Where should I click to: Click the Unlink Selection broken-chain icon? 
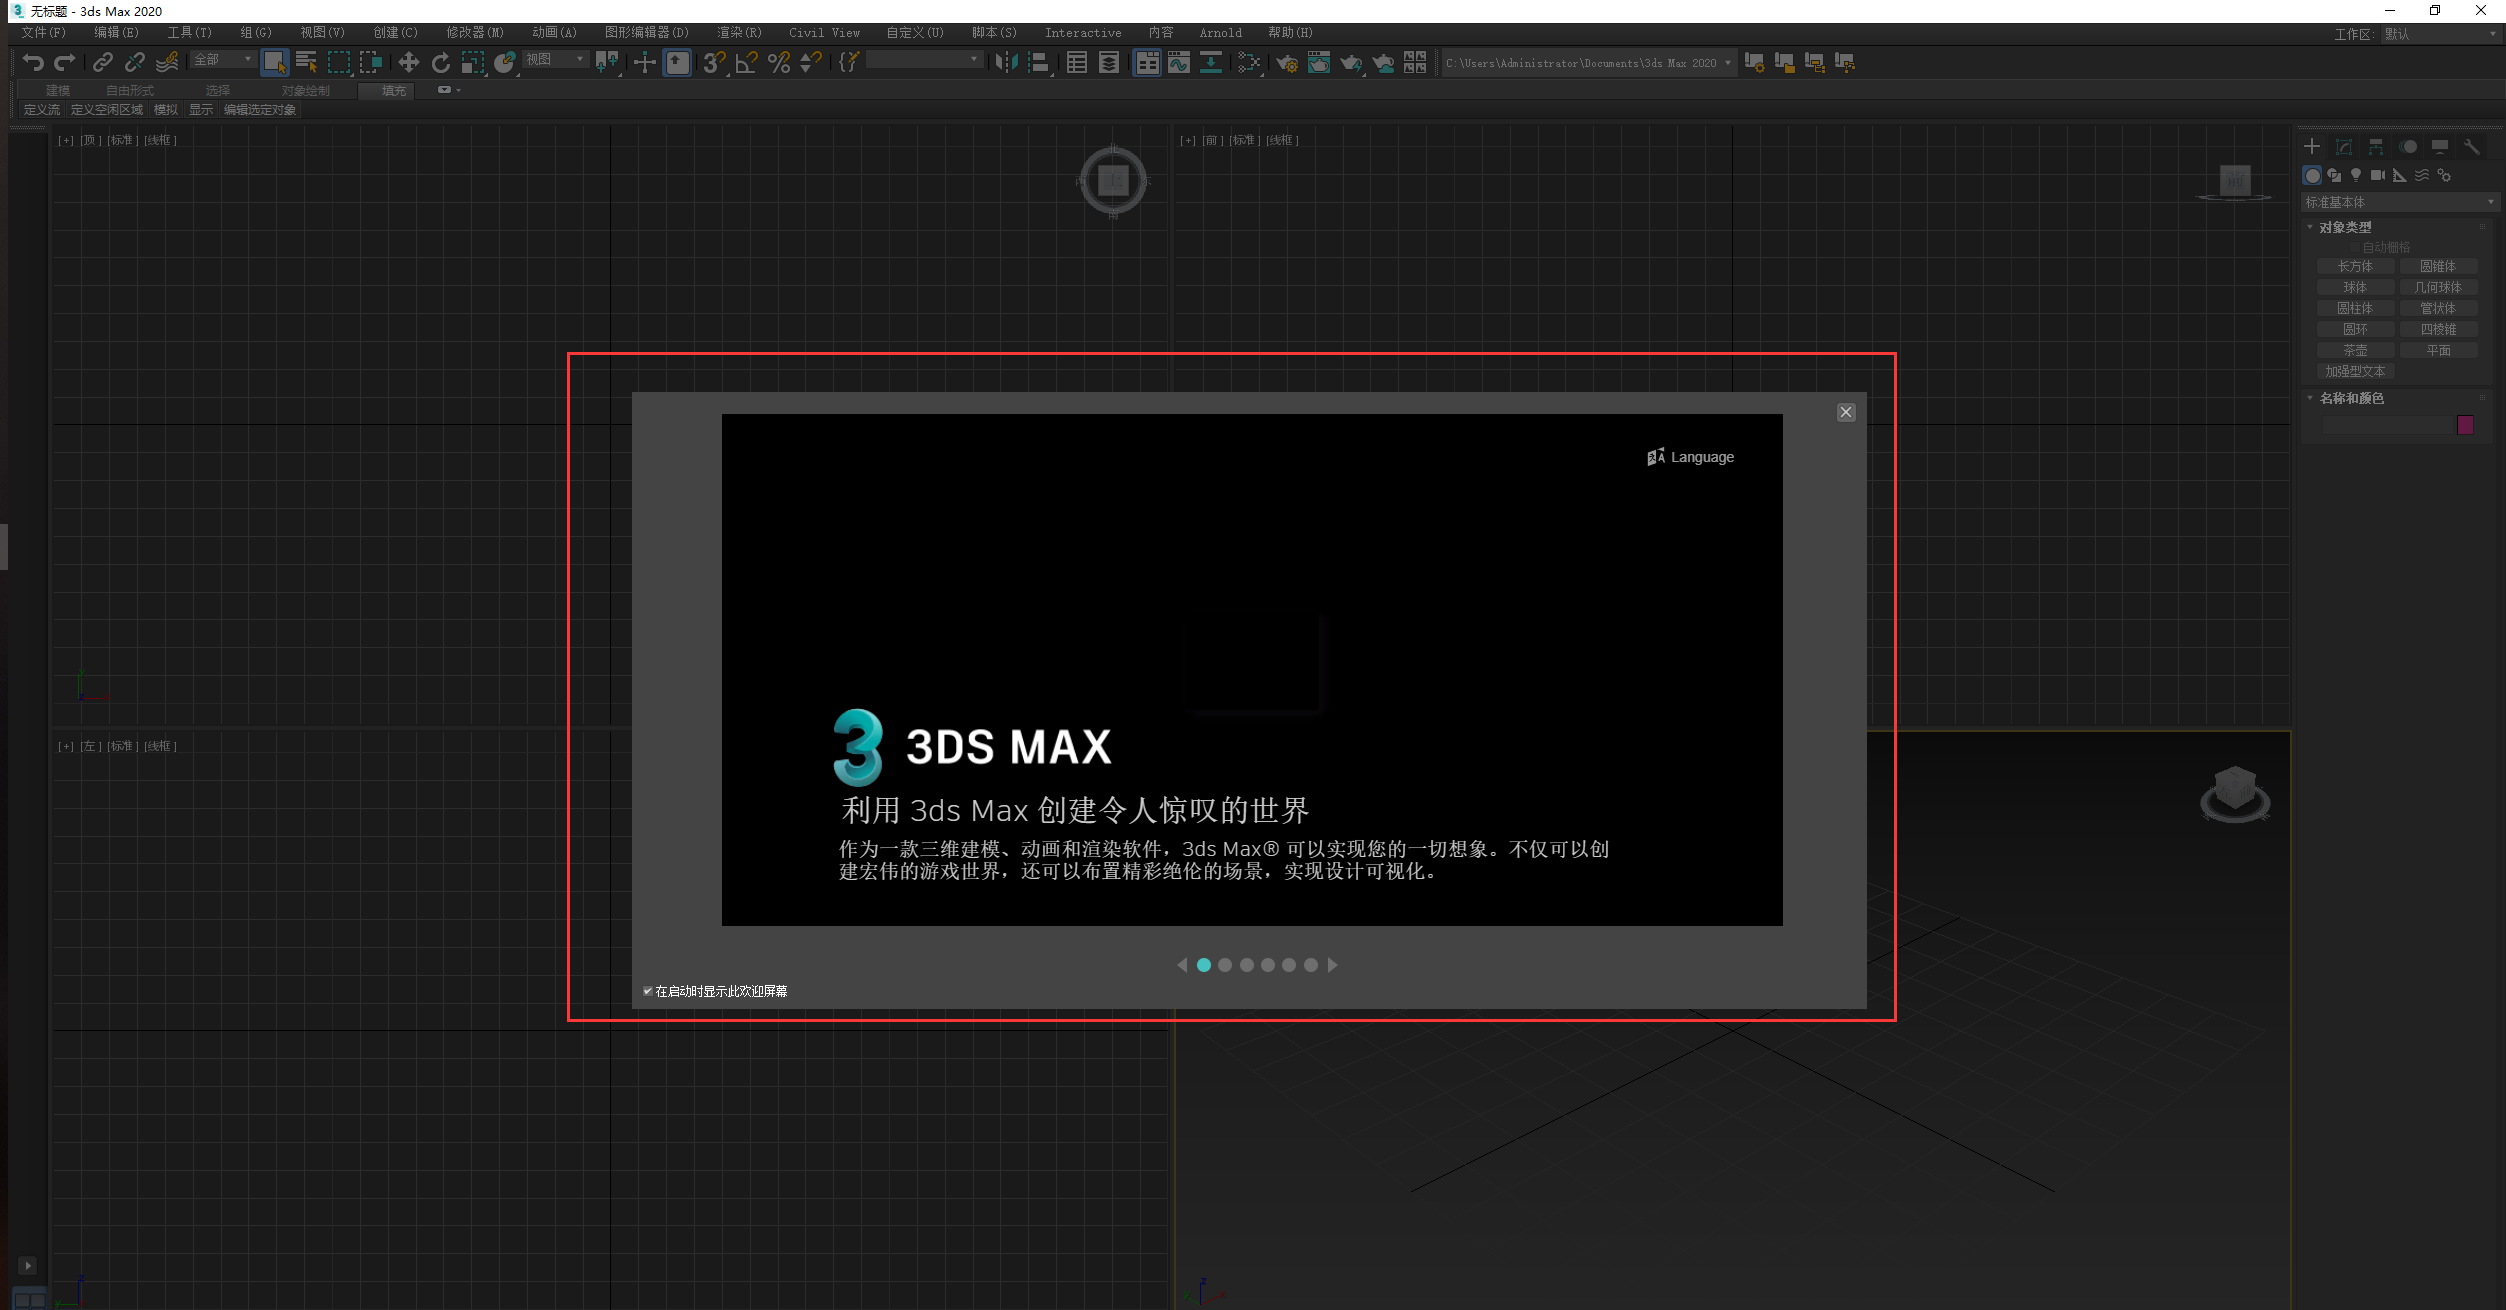point(135,62)
